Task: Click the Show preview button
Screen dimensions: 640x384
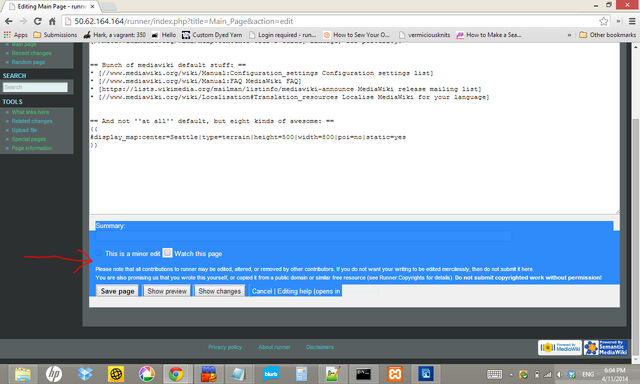Action: click(167, 291)
